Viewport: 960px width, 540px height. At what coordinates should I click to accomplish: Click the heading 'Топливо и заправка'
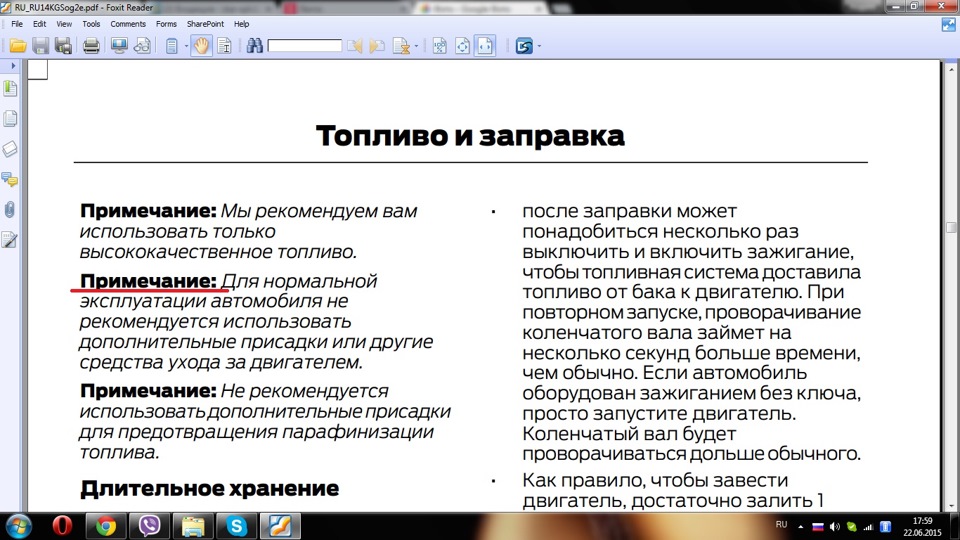tap(470, 136)
